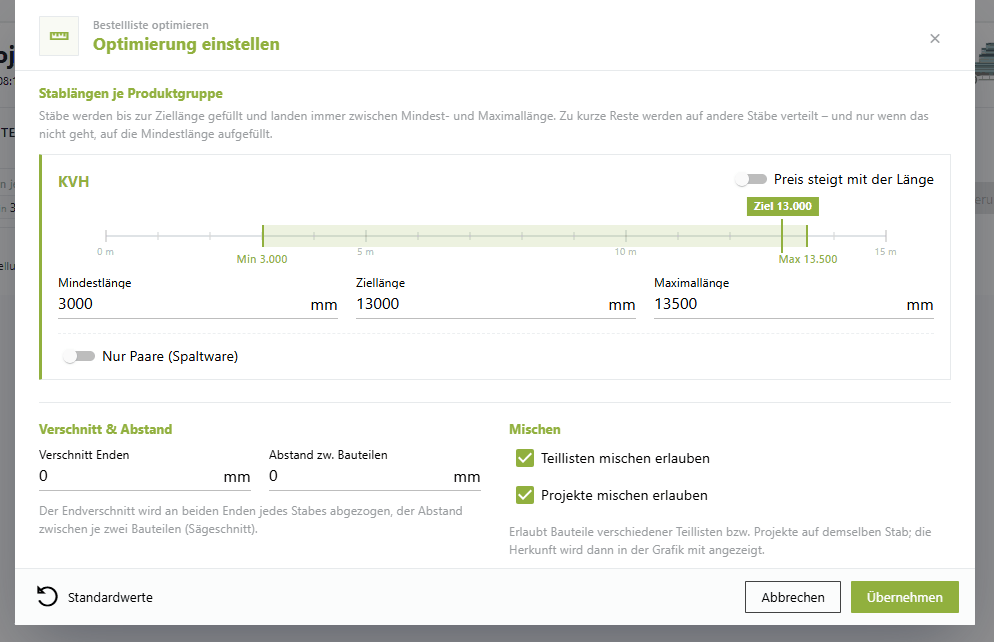Click the Standardwerte reset arrow icon
This screenshot has width=994, height=642.
pos(47,596)
